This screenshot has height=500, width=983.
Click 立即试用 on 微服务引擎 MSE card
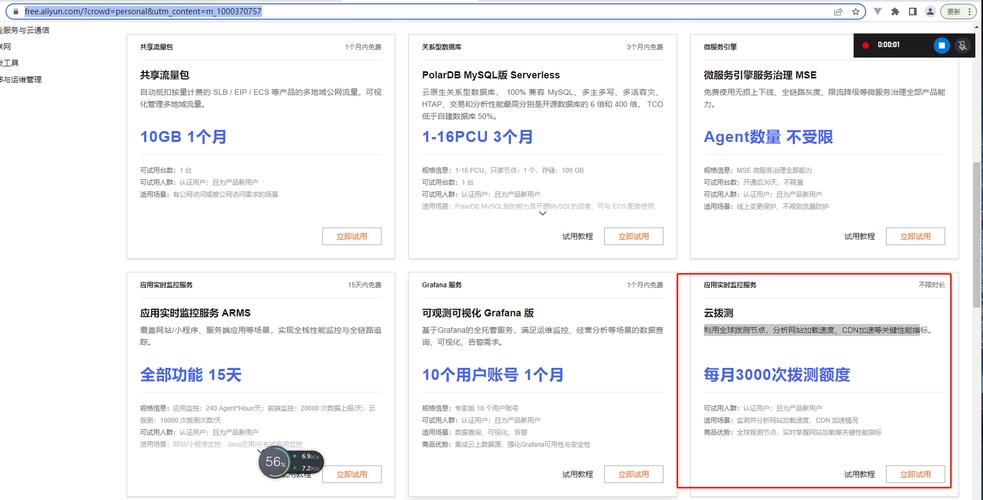coord(915,236)
